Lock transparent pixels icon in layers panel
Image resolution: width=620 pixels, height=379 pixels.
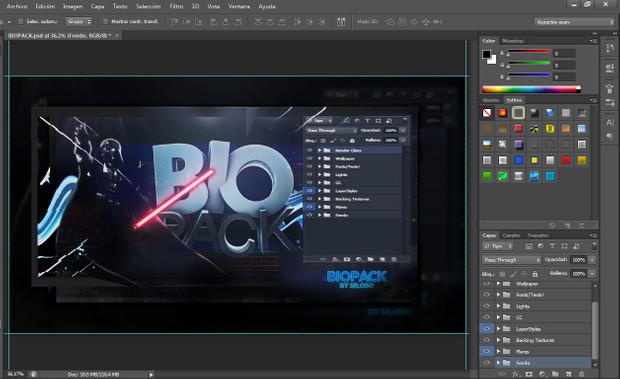[x=502, y=274]
